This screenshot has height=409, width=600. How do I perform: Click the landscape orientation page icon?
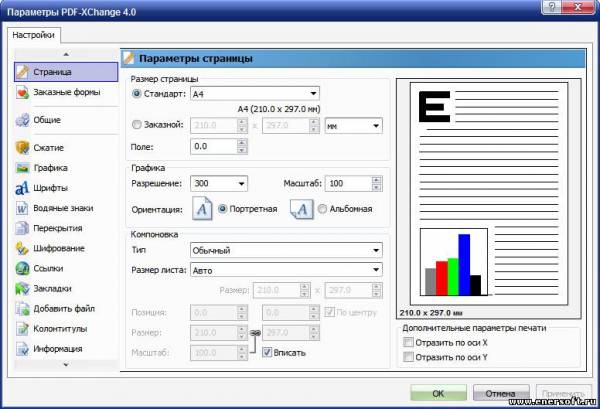pyautogui.click(x=302, y=210)
